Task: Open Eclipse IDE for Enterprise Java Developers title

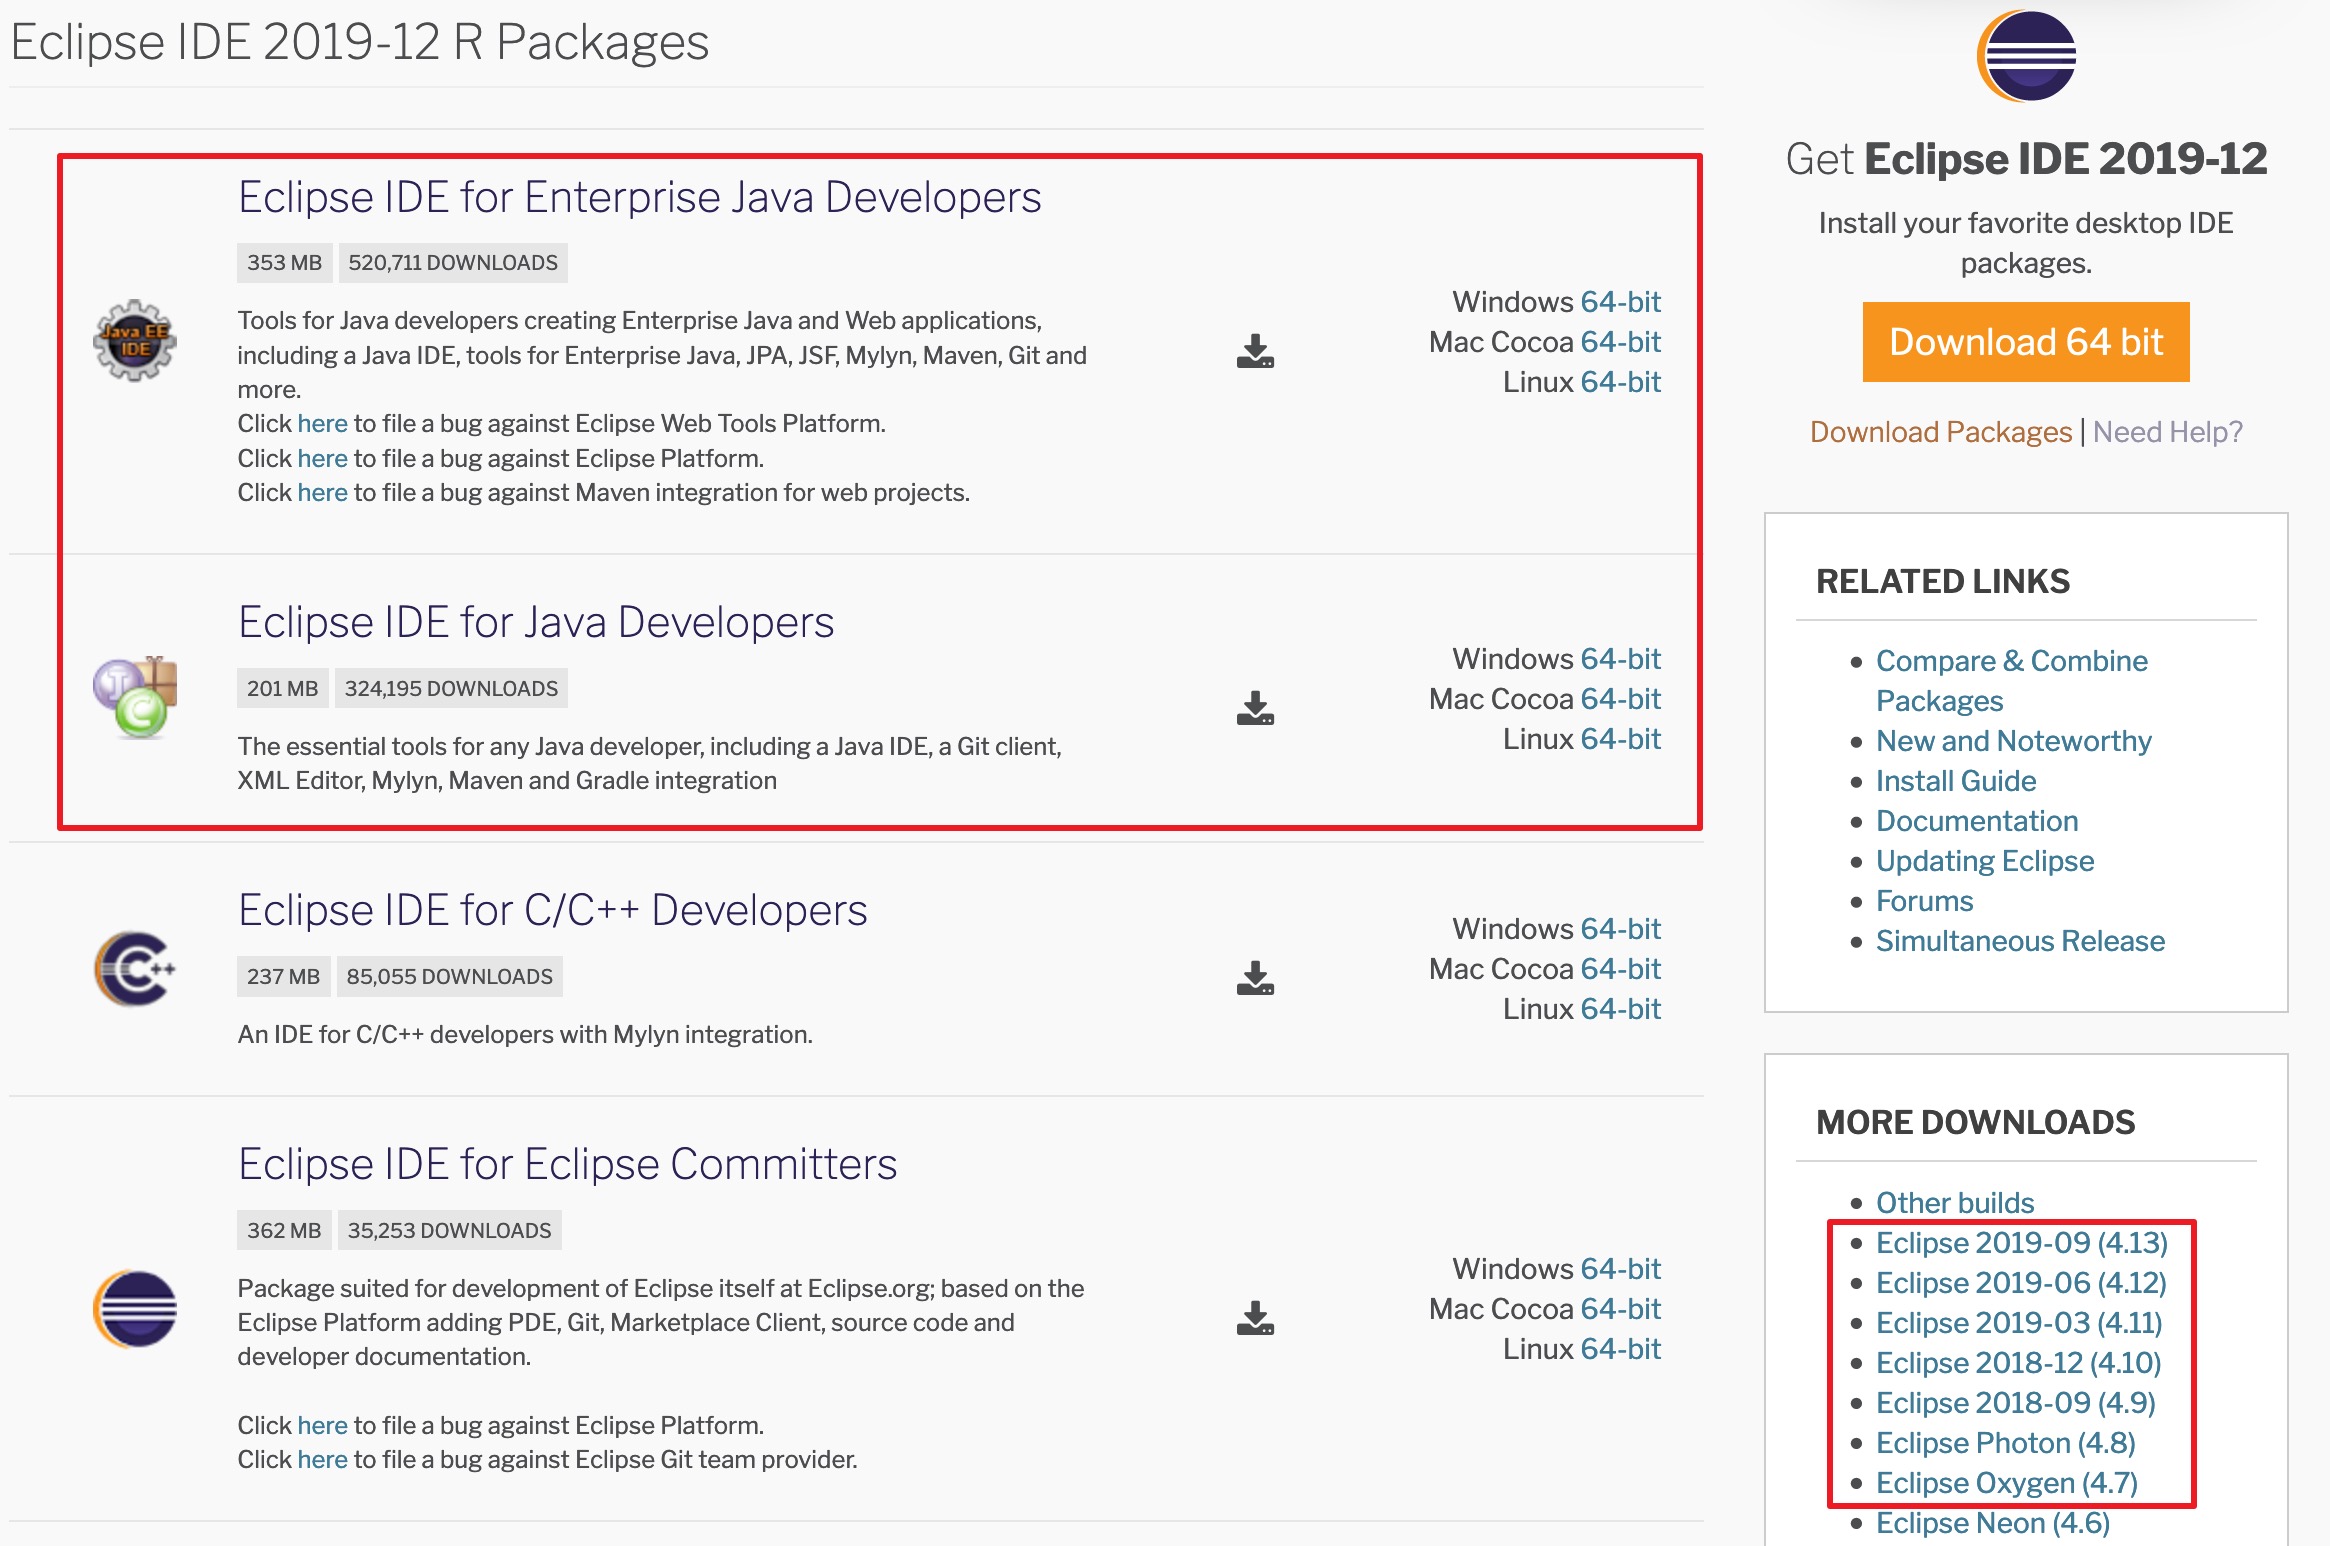Action: click(639, 197)
